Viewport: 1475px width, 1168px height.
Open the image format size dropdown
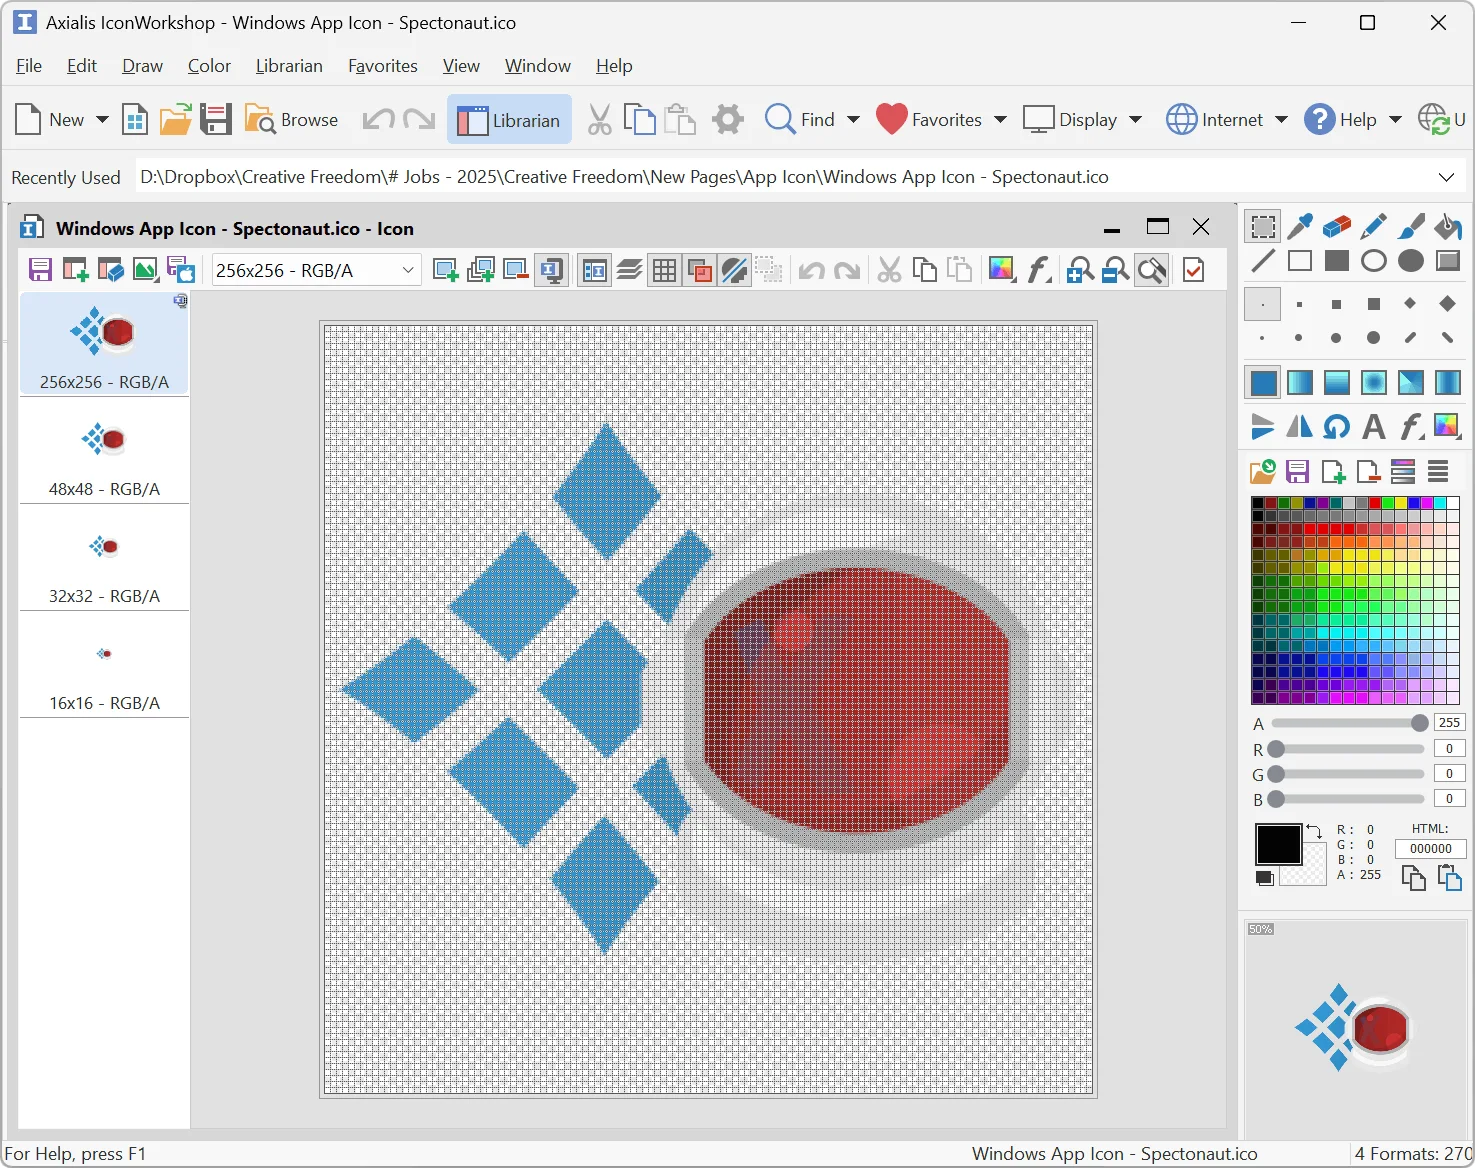click(x=406, y=270)
